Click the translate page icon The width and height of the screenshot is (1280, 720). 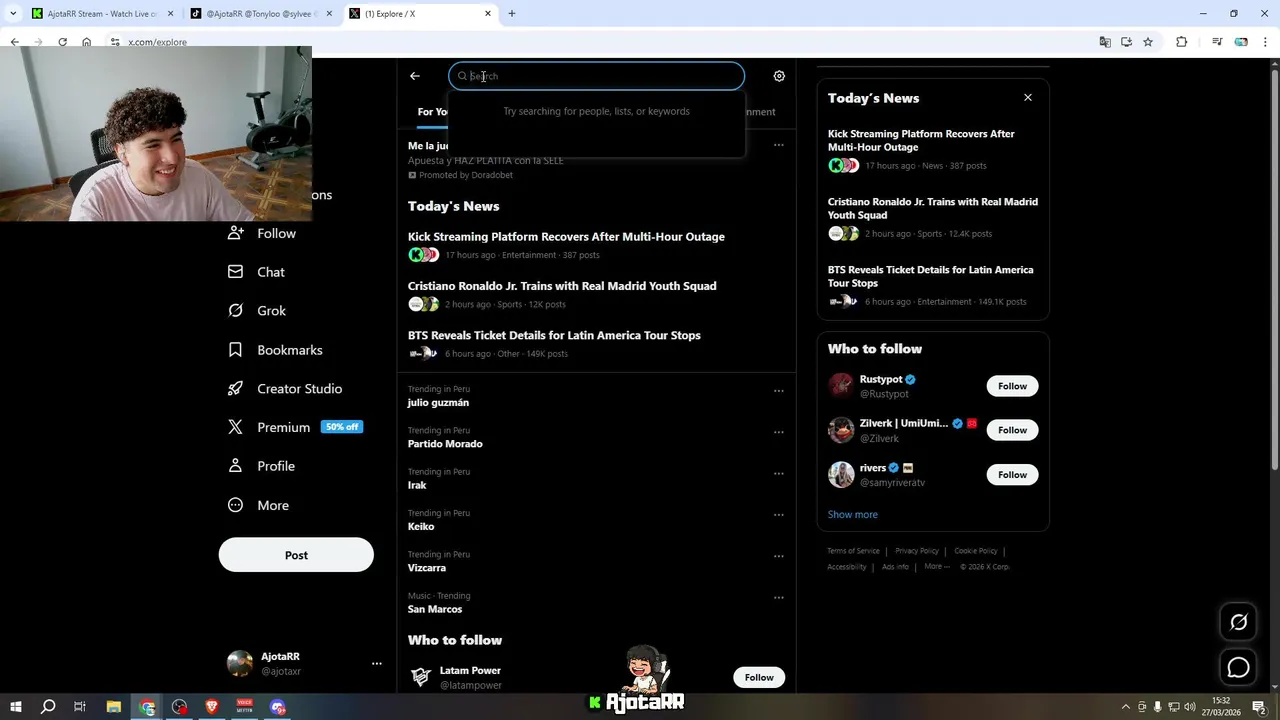point(1105,42)
